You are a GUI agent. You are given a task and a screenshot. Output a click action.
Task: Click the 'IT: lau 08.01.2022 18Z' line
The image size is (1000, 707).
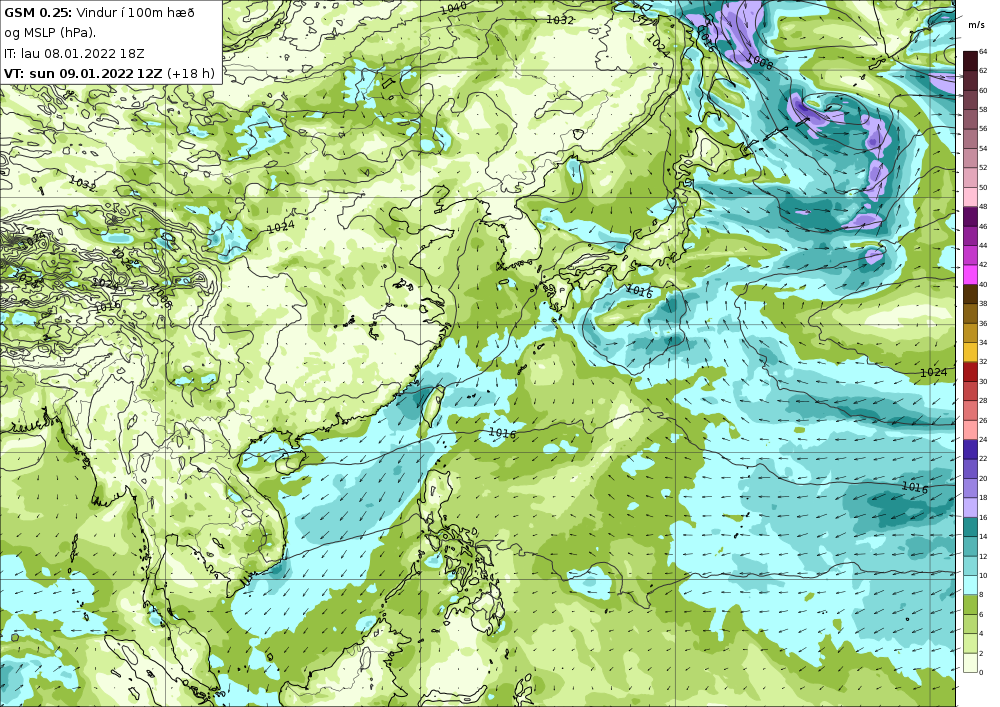[74, 54]
